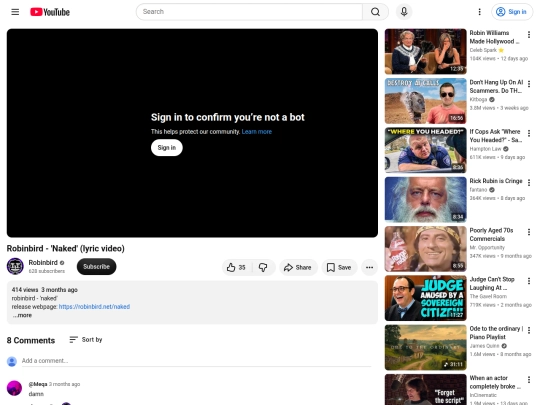Open options menu for When an actor video

click(x=529, y=380)
